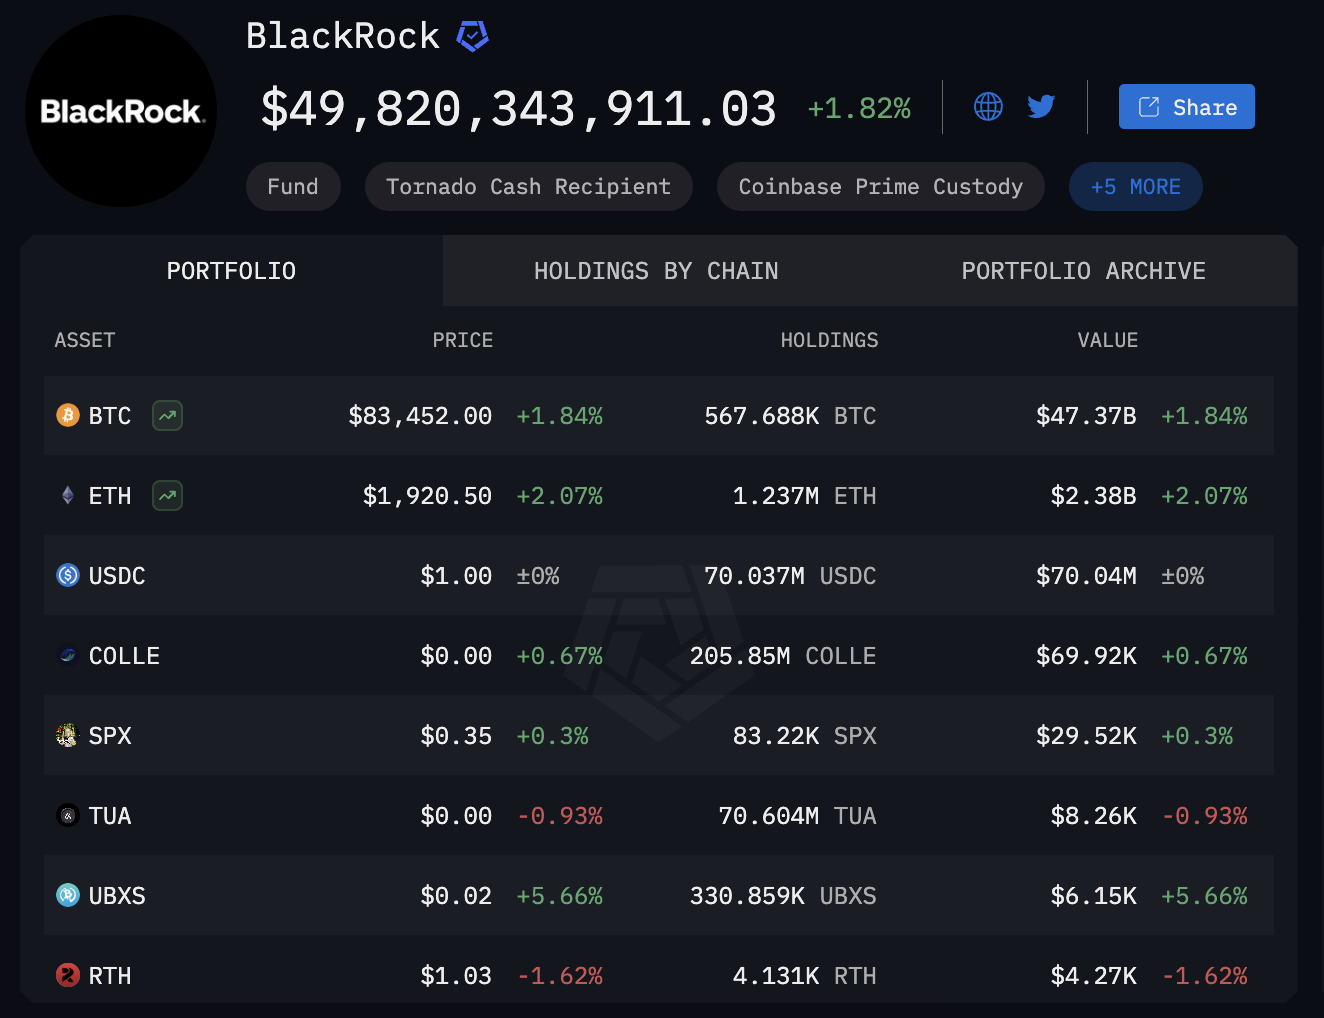The image size is (1324, 1018).
Task: Switch to the HOLDINGS BY CHAIN tab
Action: point(656,270)
